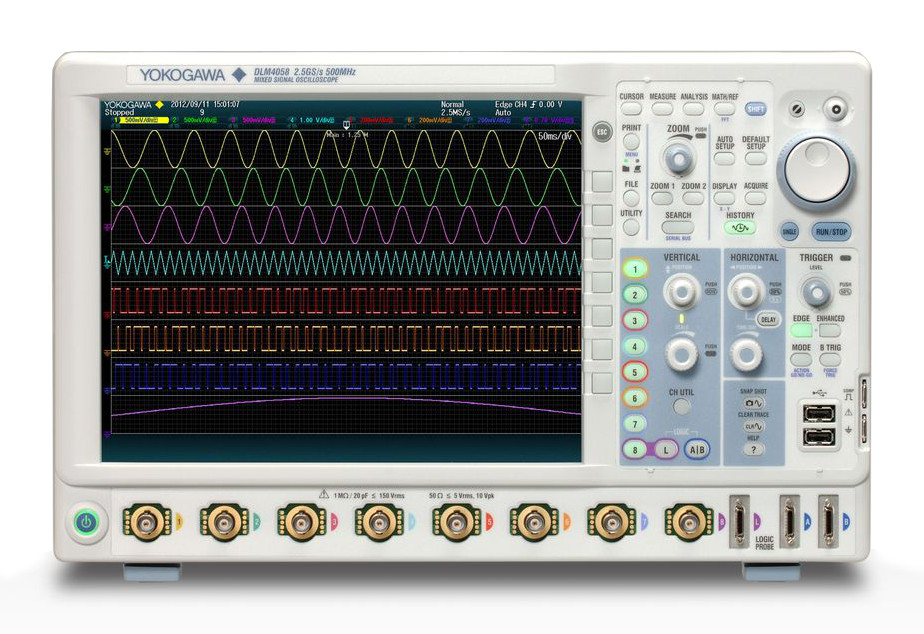
Task: Open the MEASURE menu key
Action: (x=662, y=109)
